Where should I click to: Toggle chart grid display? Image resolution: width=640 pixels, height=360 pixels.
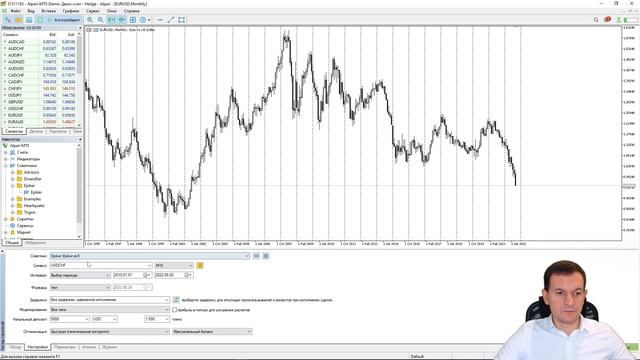coord(133,20)
